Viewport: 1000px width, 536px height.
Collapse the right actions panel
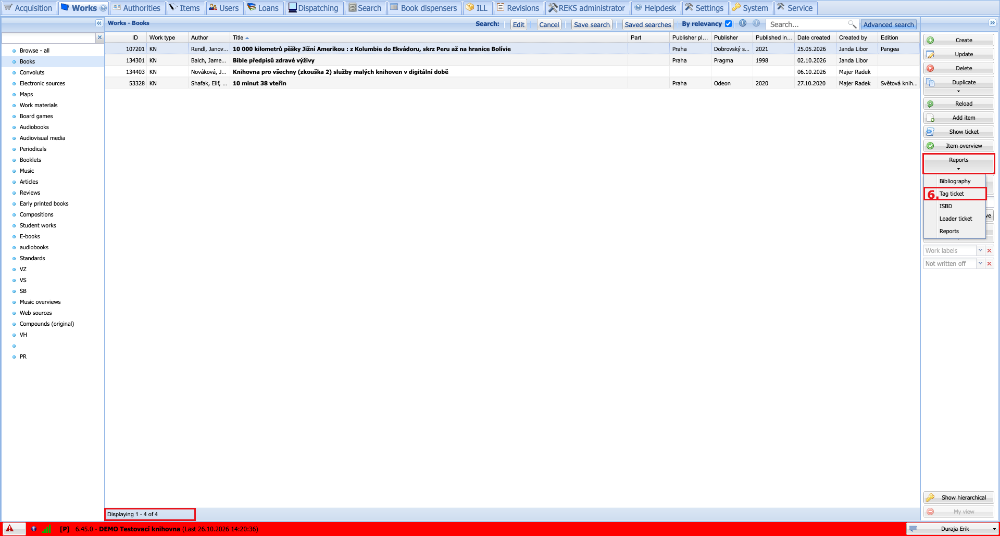(993, 23)
